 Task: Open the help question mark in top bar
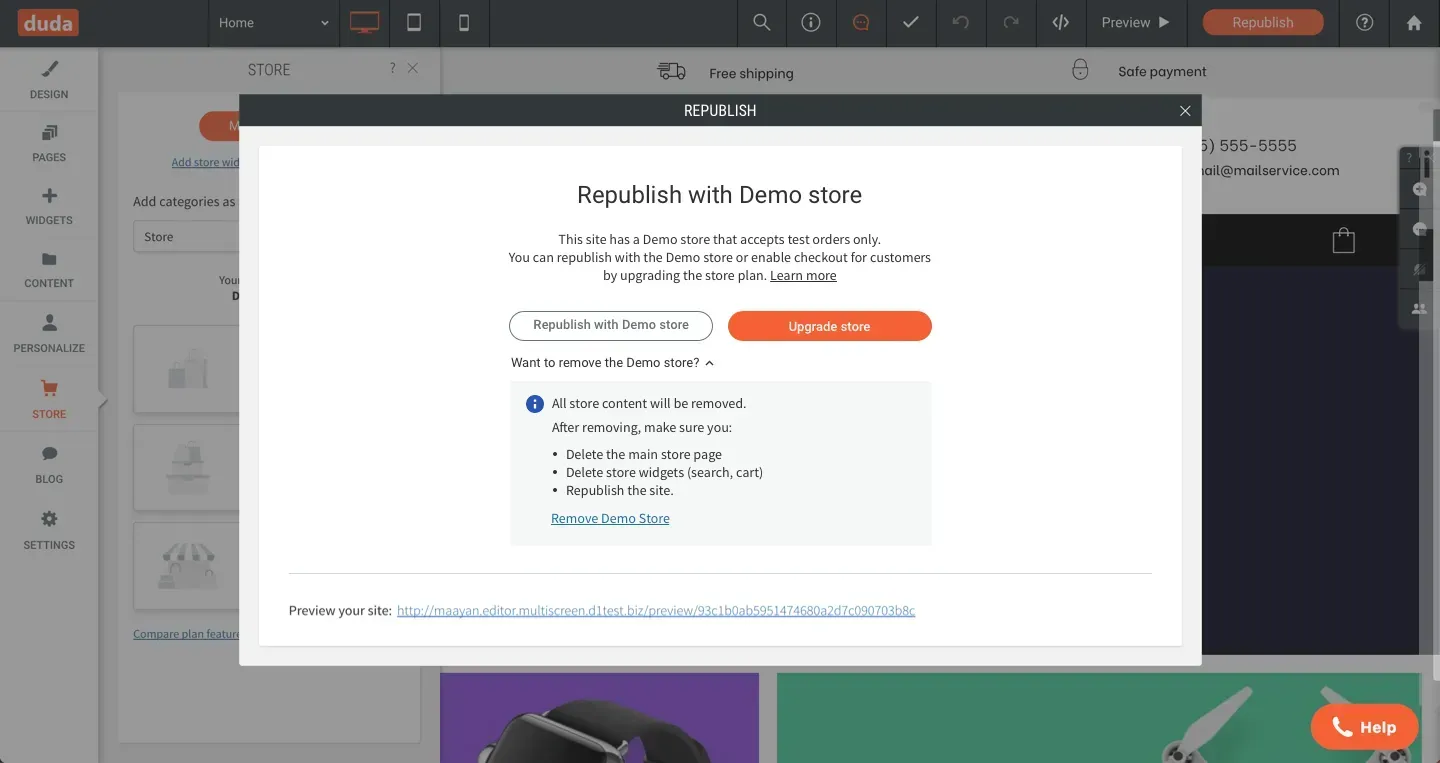click(1364, 23)
